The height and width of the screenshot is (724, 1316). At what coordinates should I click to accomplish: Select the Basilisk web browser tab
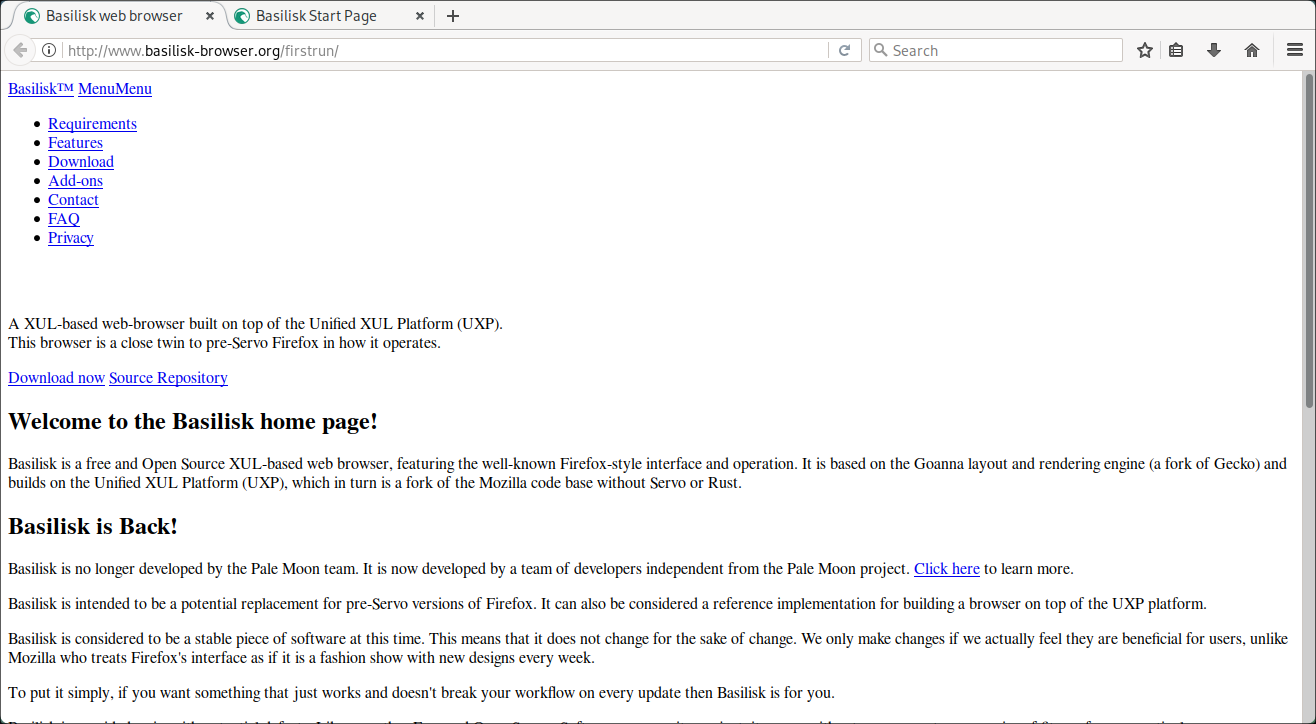118,16
